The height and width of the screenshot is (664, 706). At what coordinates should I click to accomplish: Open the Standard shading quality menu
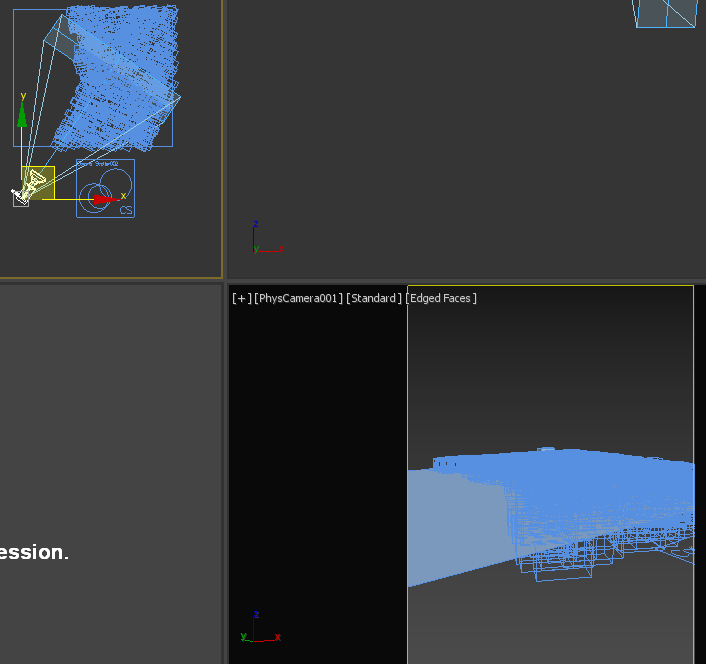pos(374,298)
